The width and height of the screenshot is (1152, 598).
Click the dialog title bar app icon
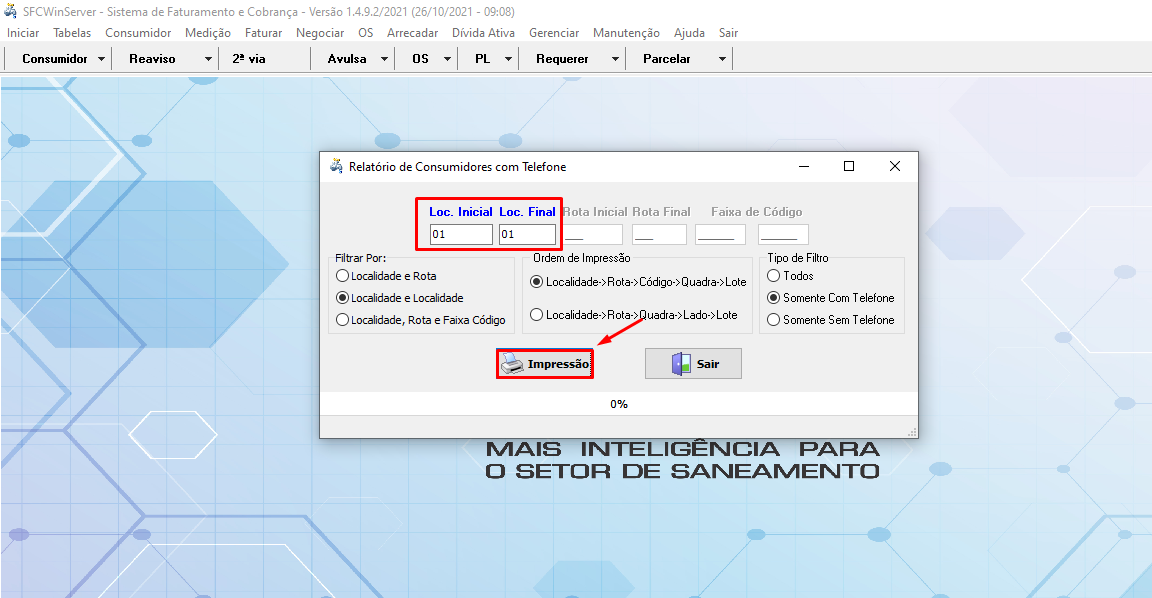coord(336,166)
